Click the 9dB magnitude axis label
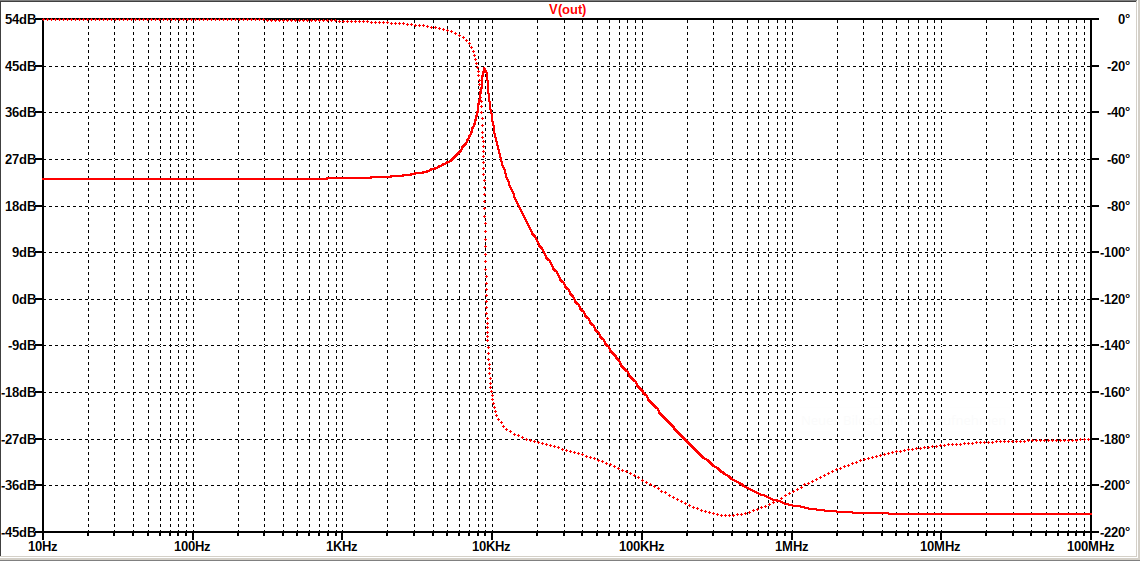Viewport: 1140px width, 561px height. [x=22, y=252]
